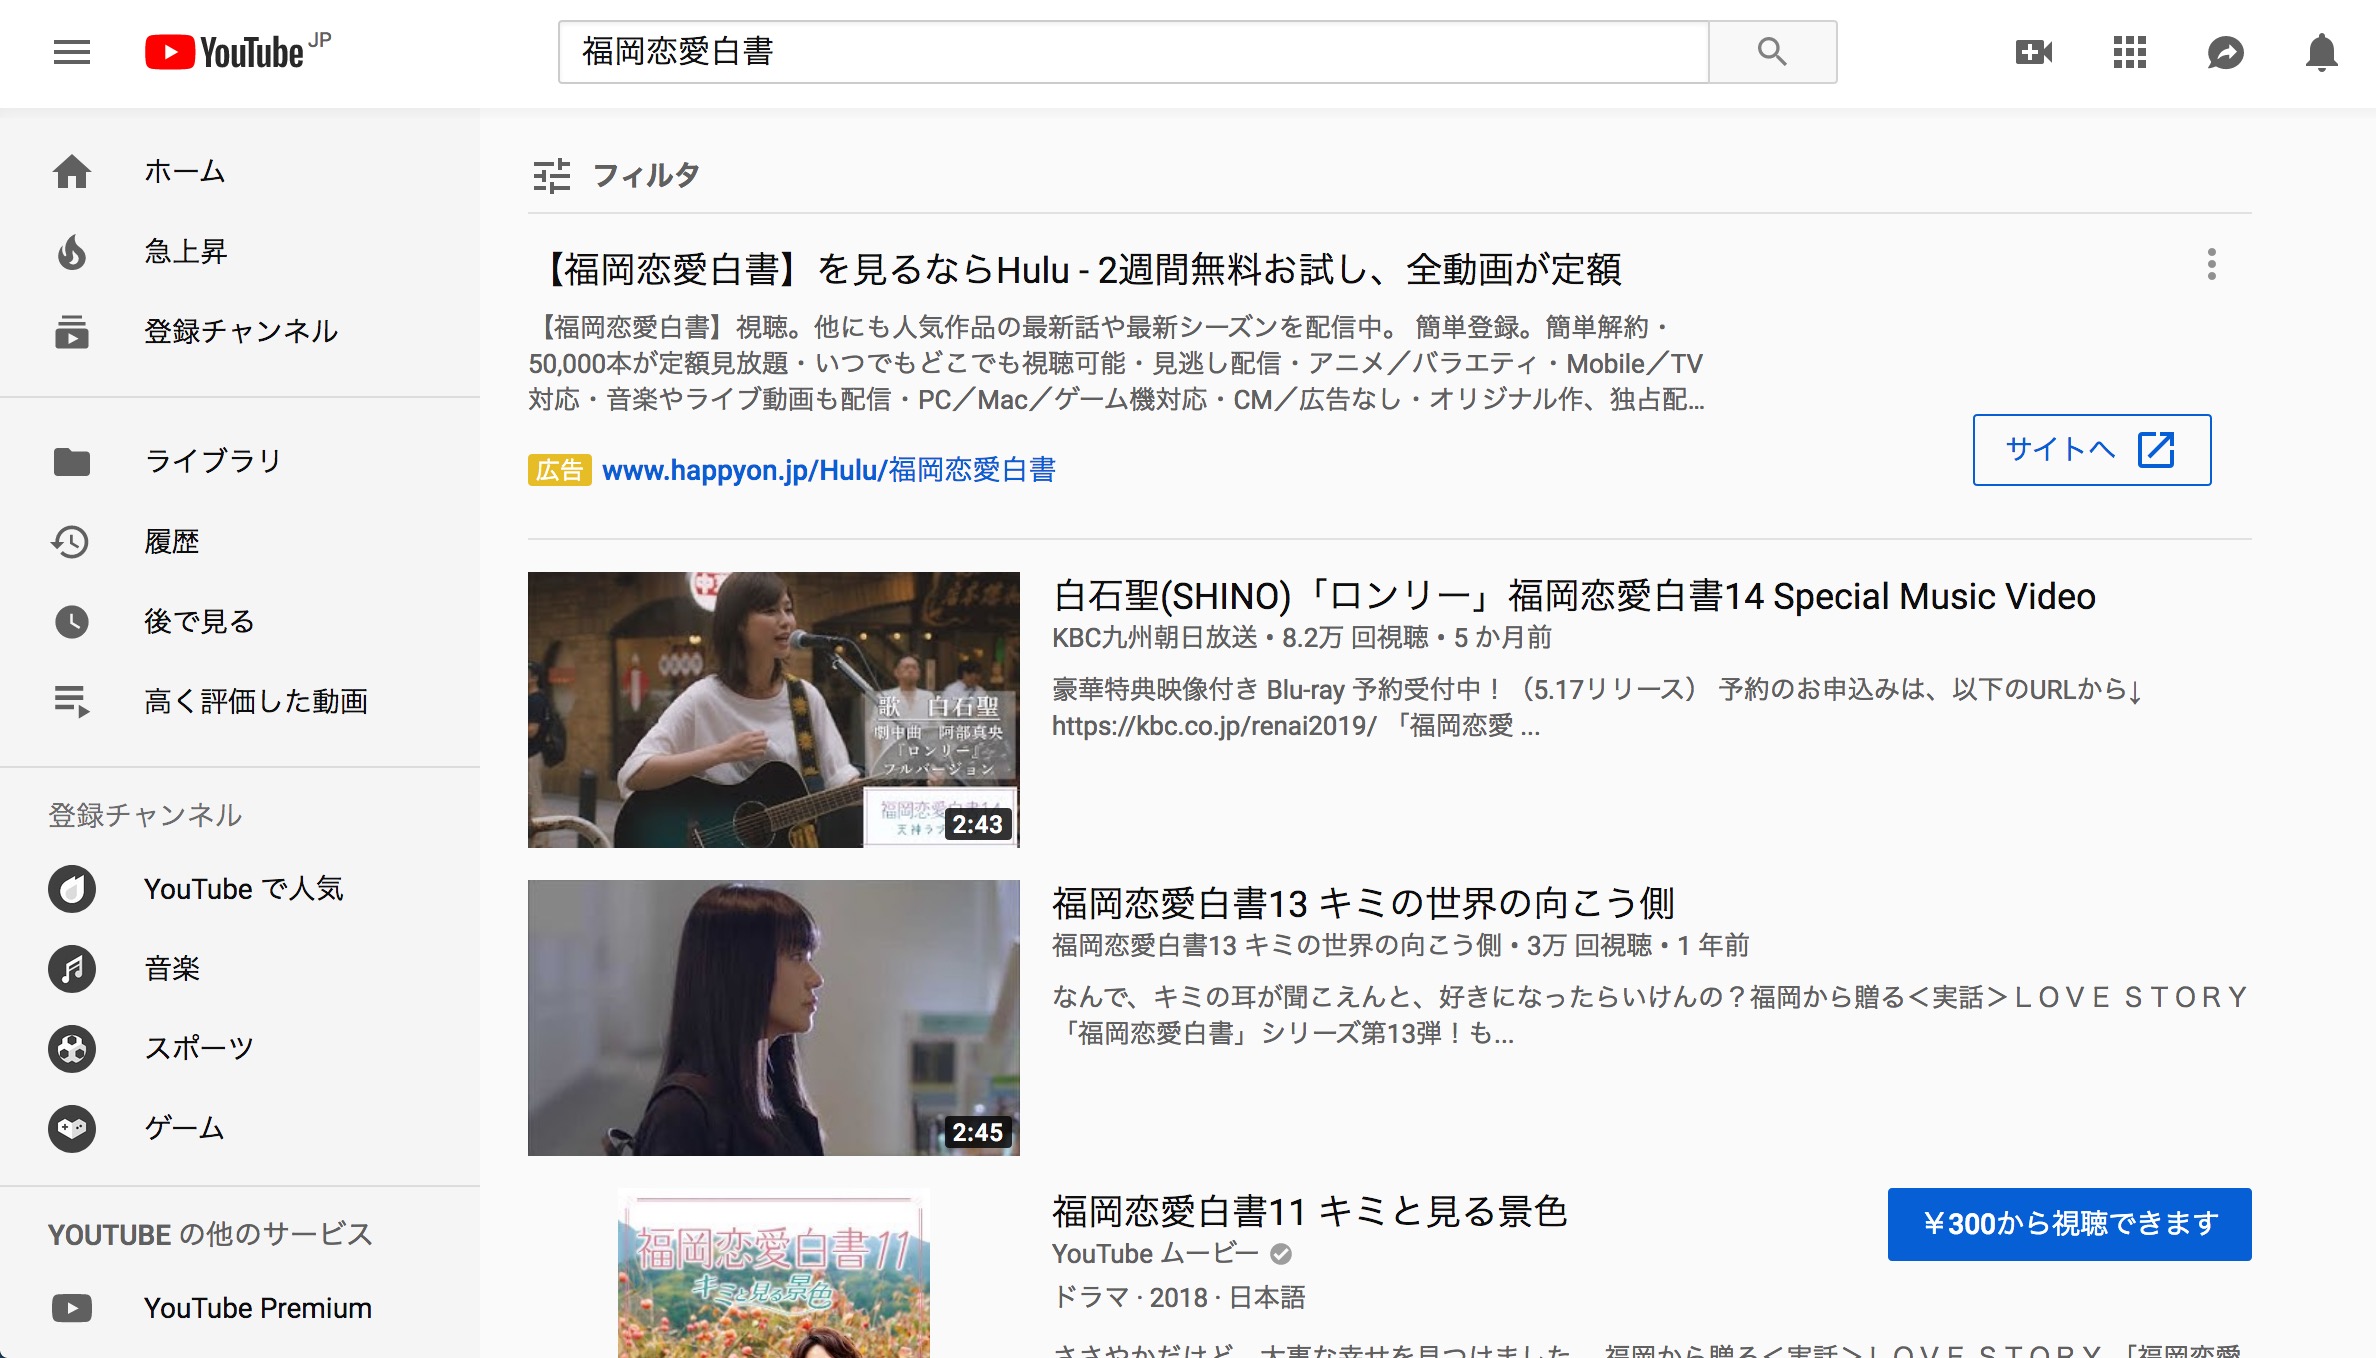Open 後で見る watch later list
Viewport: 2376px width, 1358px height.
tap(240, 621)
